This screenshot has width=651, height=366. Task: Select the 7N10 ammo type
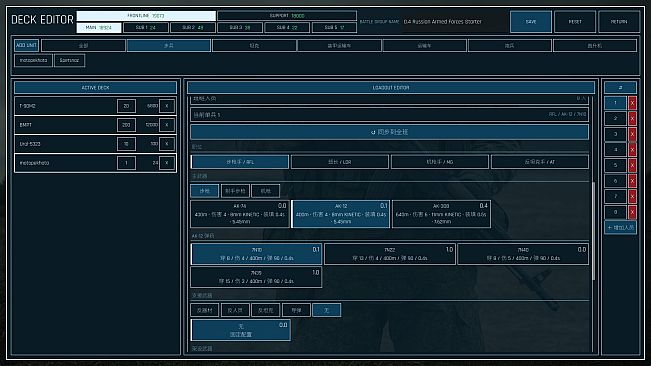tap(257, 254)
